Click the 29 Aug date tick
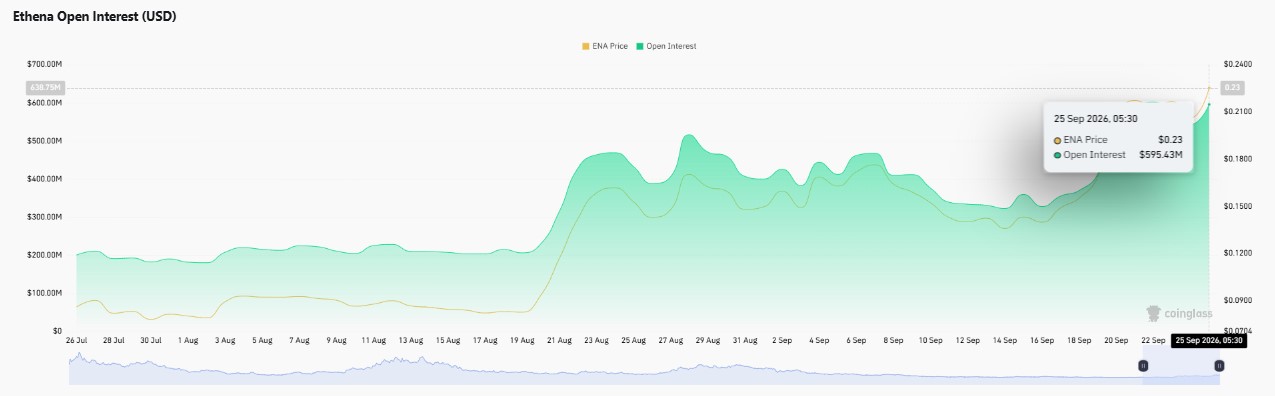 point(708,340)
